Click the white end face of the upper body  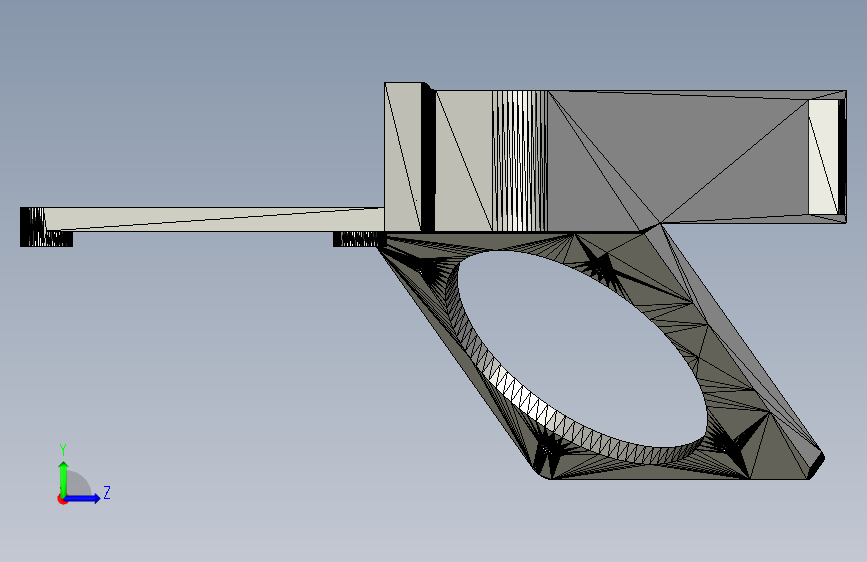pyautogui.click(x=824, y=158)
